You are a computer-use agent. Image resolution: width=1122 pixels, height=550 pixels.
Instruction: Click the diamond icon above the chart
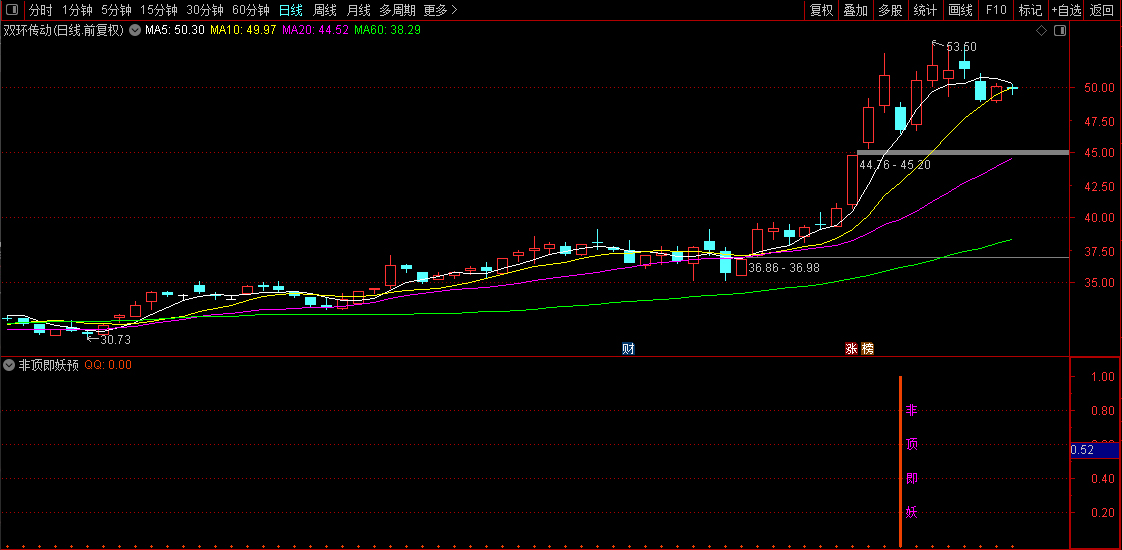[1041, 31]
